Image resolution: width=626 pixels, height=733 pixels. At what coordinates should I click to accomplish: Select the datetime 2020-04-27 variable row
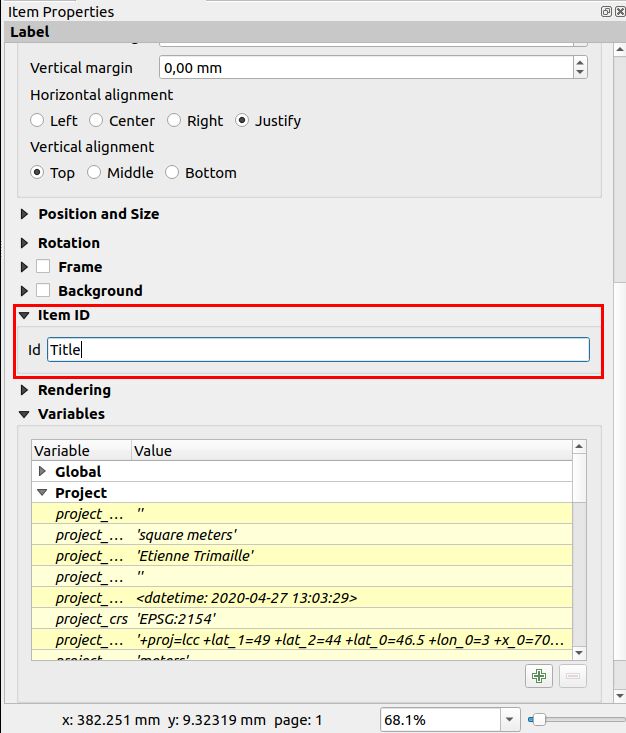pyautogui.click(x=302, y=597)
